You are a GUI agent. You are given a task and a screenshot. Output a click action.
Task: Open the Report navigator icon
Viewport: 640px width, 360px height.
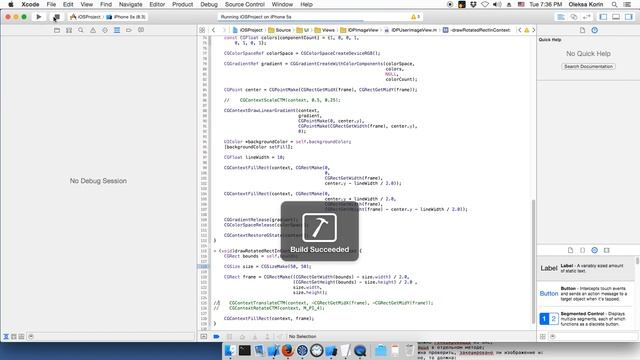[141, 30]
